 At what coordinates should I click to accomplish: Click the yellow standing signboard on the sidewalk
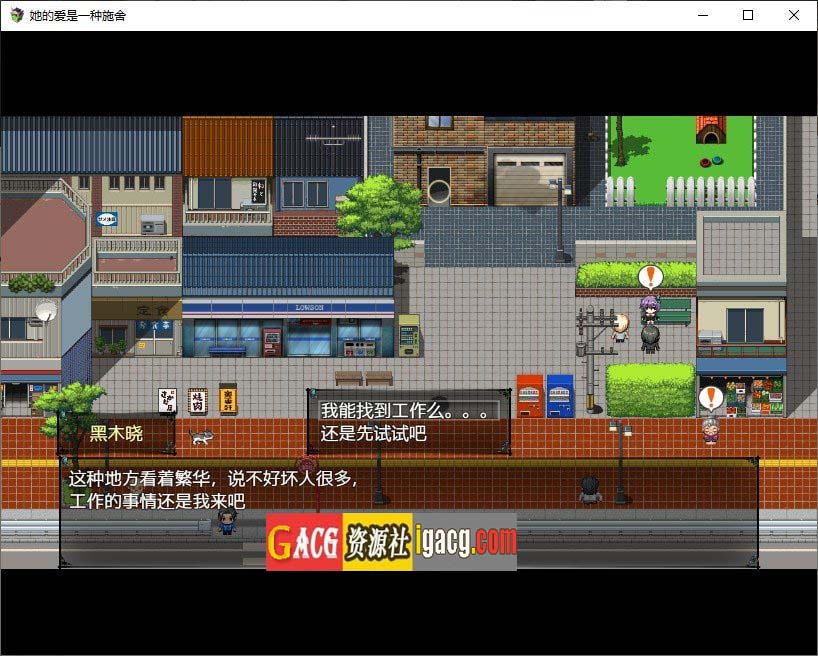pyautogui.click(x=228, y=400)
